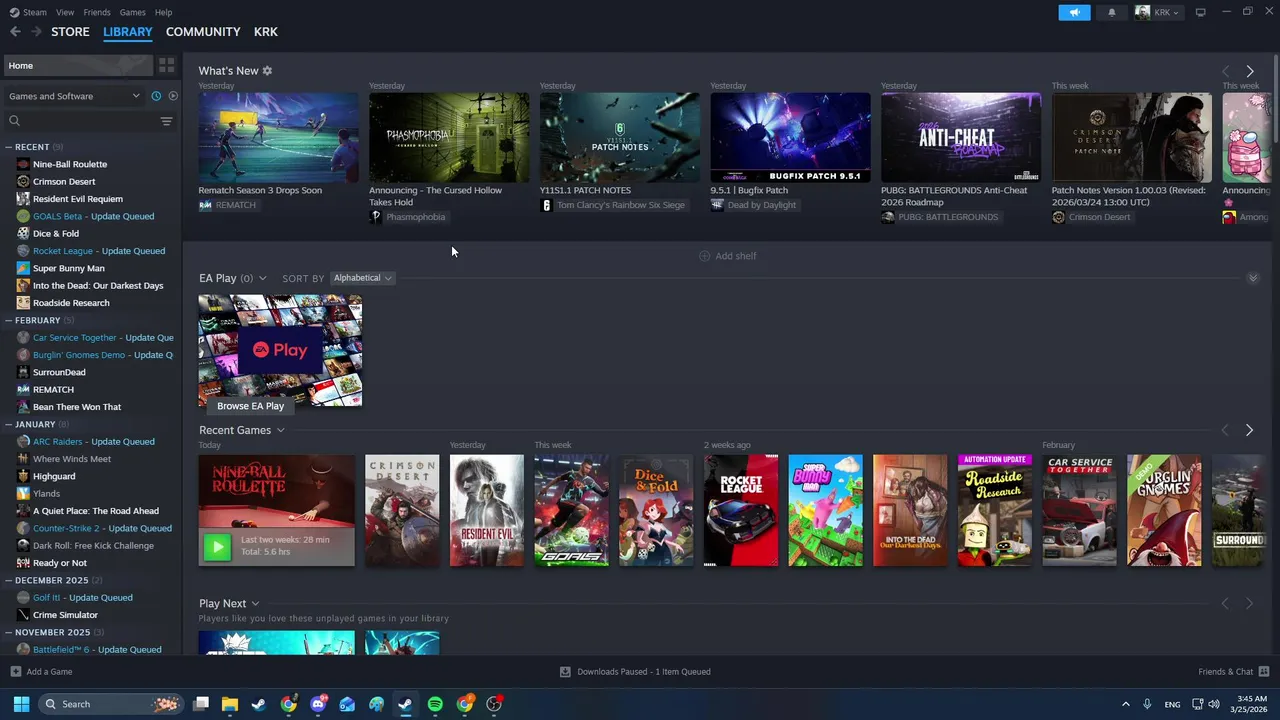Select the Home button in sidebar
This screenshot has width=1280, height=720.
coord(78,65)
